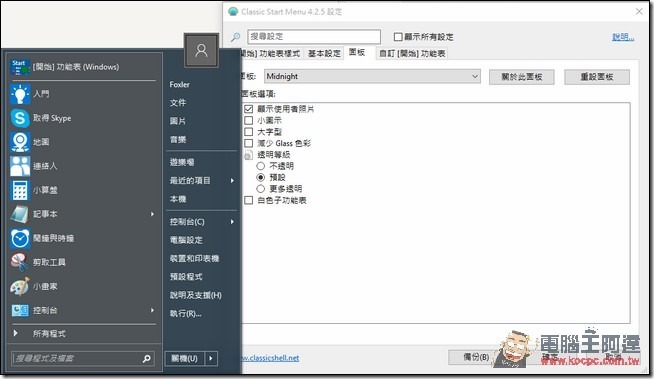This screenshot has height=379, width=654.
Task: Click the 透明等級 group icon
Action: point(248,155)
